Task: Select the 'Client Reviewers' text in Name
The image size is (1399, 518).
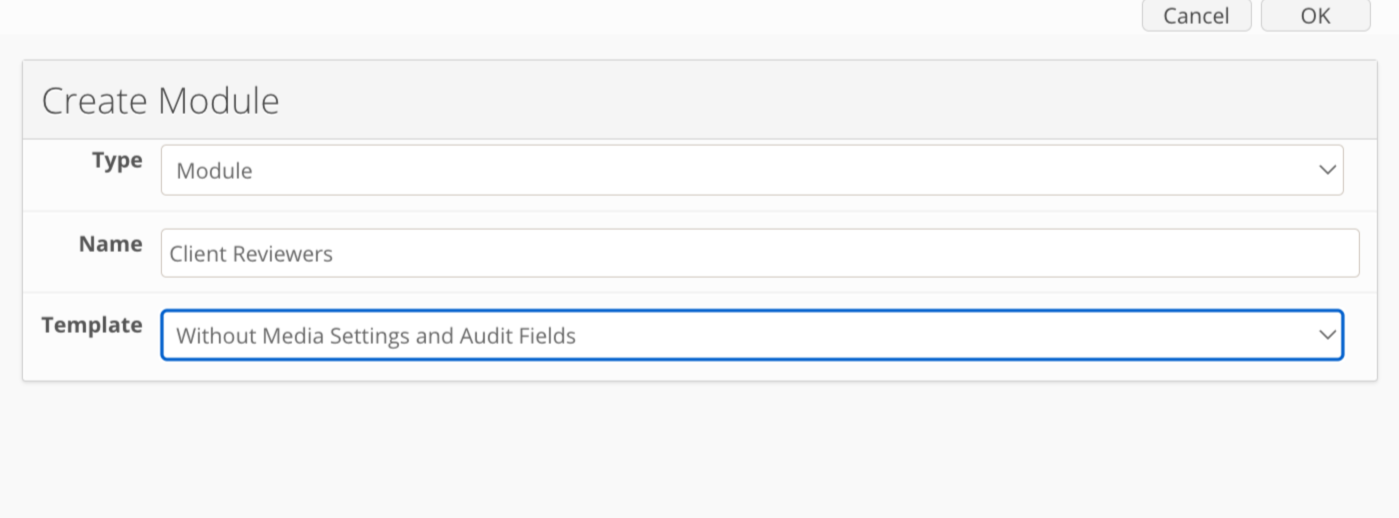Action: point(251,254)
